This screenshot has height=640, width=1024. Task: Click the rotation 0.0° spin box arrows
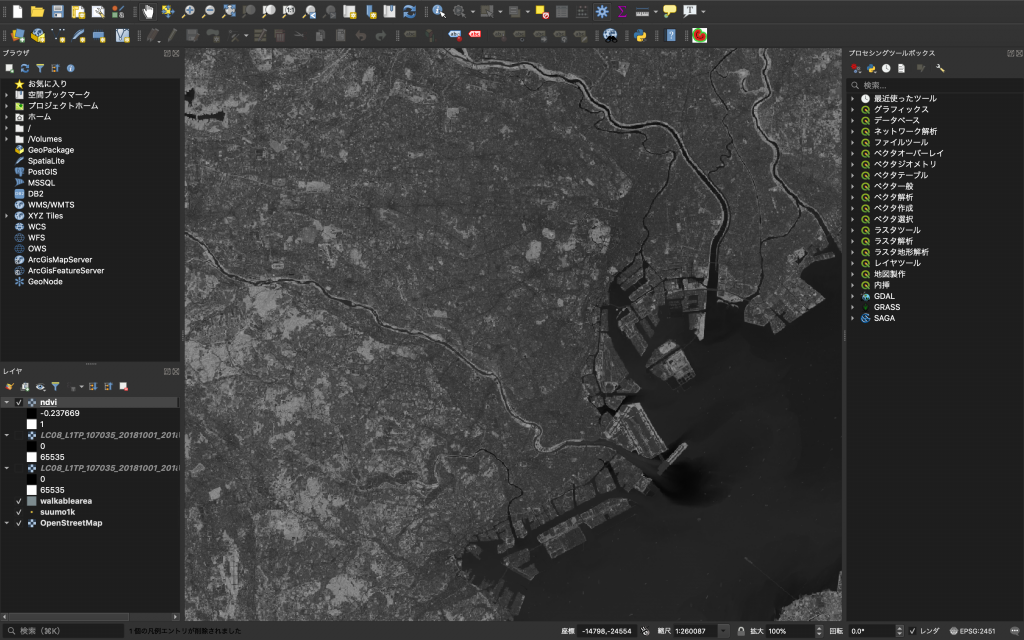[x=899, y=631]
